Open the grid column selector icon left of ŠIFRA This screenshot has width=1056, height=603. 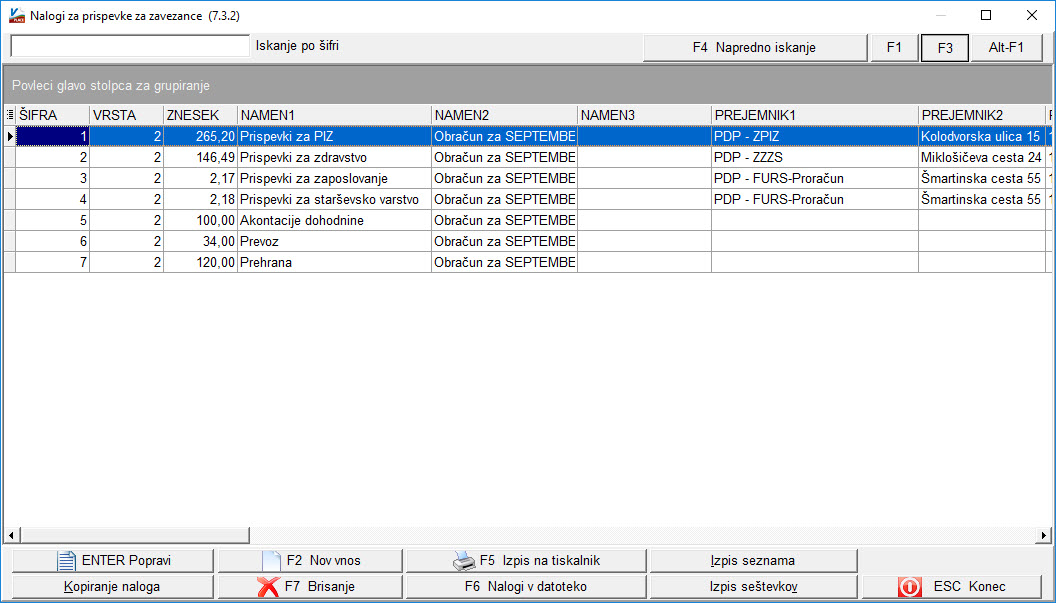(x=9, y=115)
